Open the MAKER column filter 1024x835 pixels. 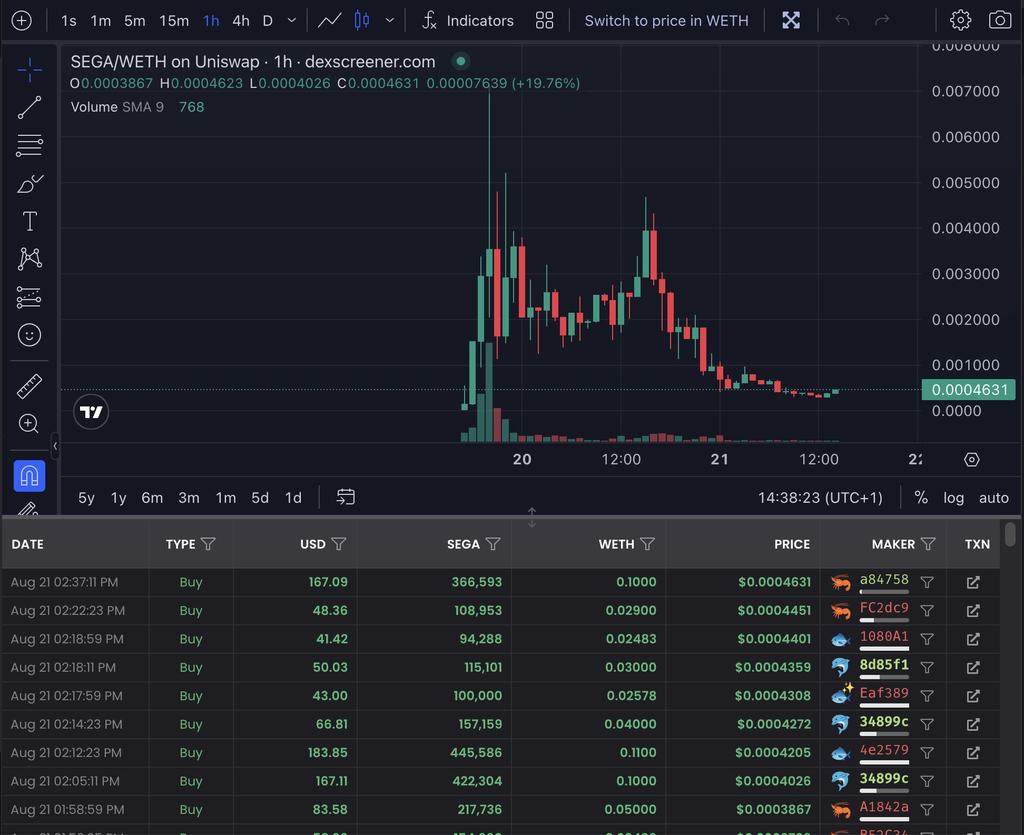point(928,544)
